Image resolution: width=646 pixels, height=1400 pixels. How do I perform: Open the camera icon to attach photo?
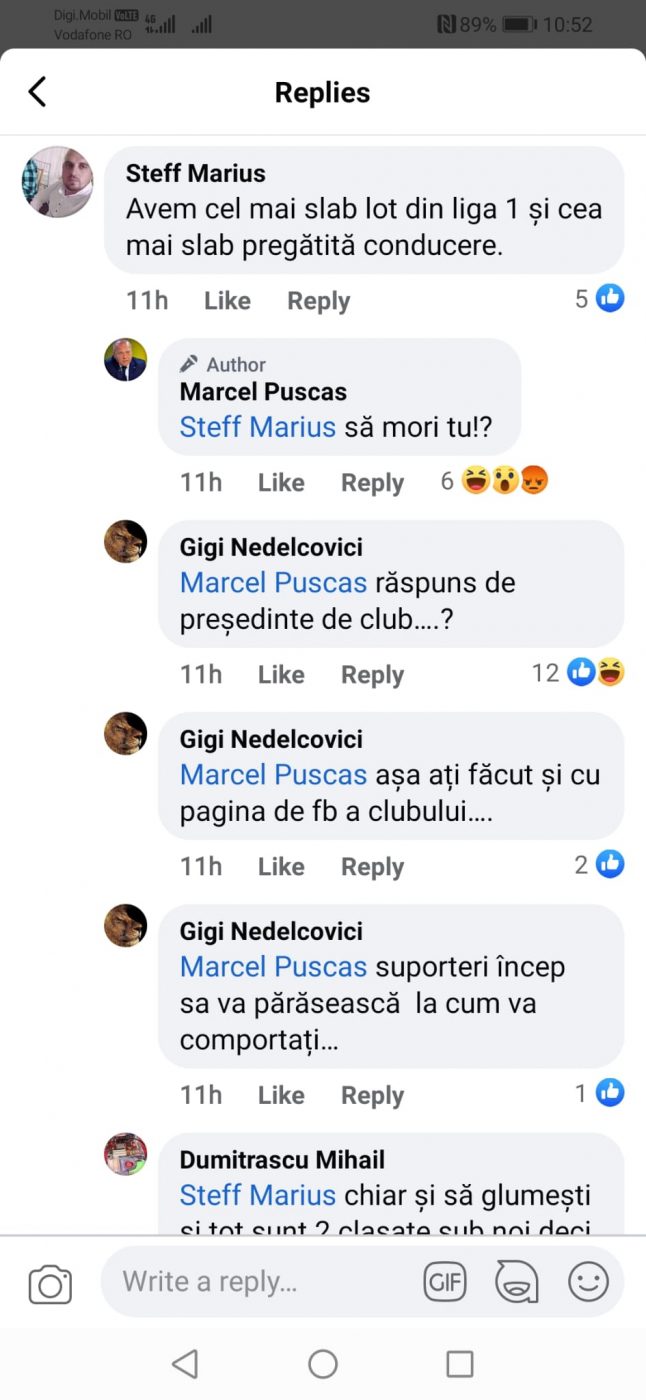[50, 1284]
